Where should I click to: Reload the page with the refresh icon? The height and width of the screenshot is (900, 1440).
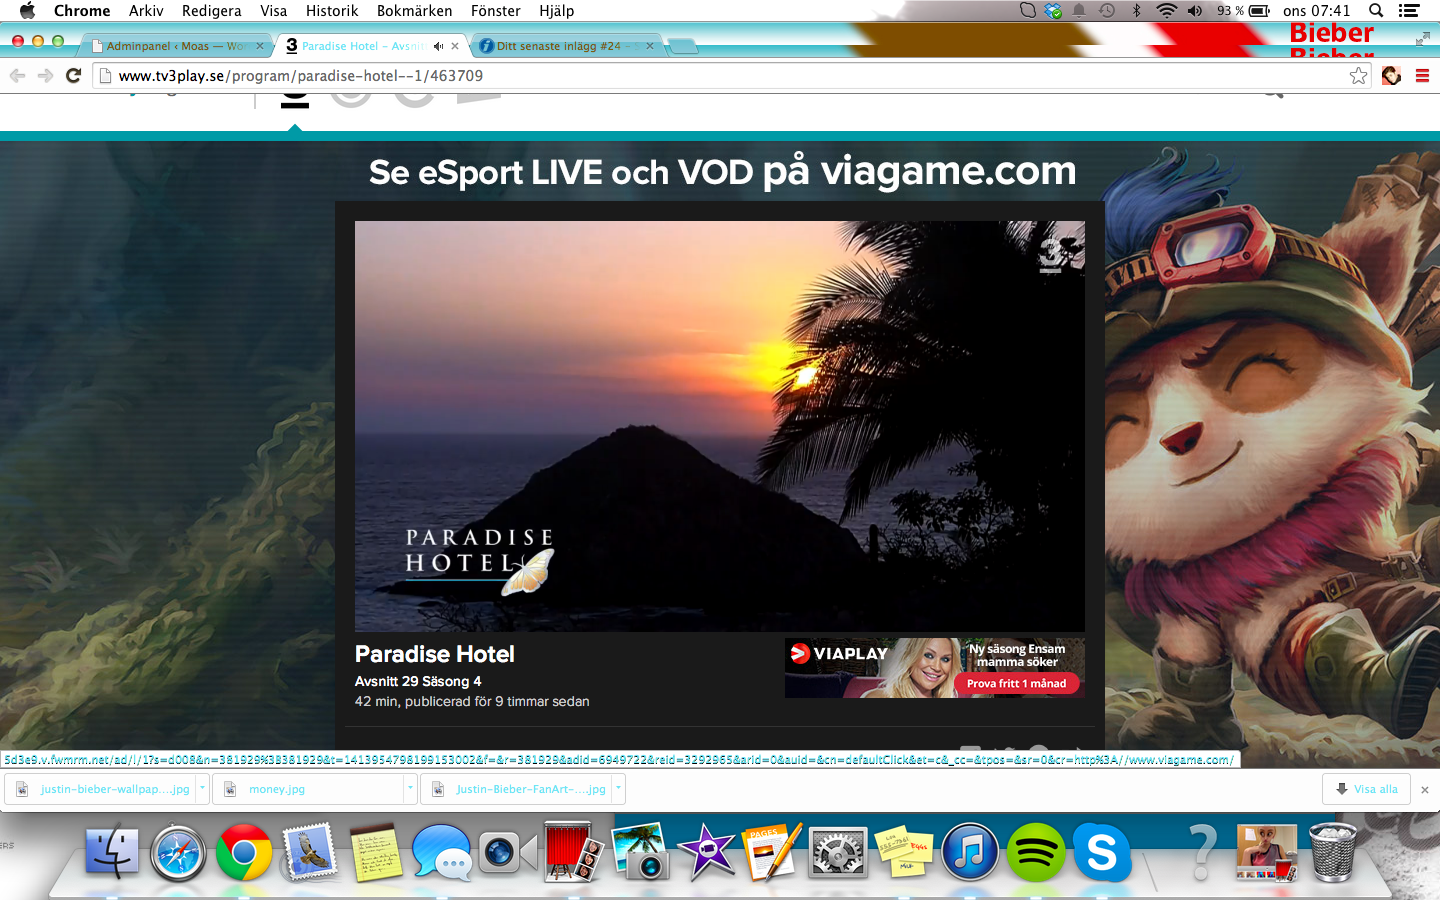click(73, 76)
